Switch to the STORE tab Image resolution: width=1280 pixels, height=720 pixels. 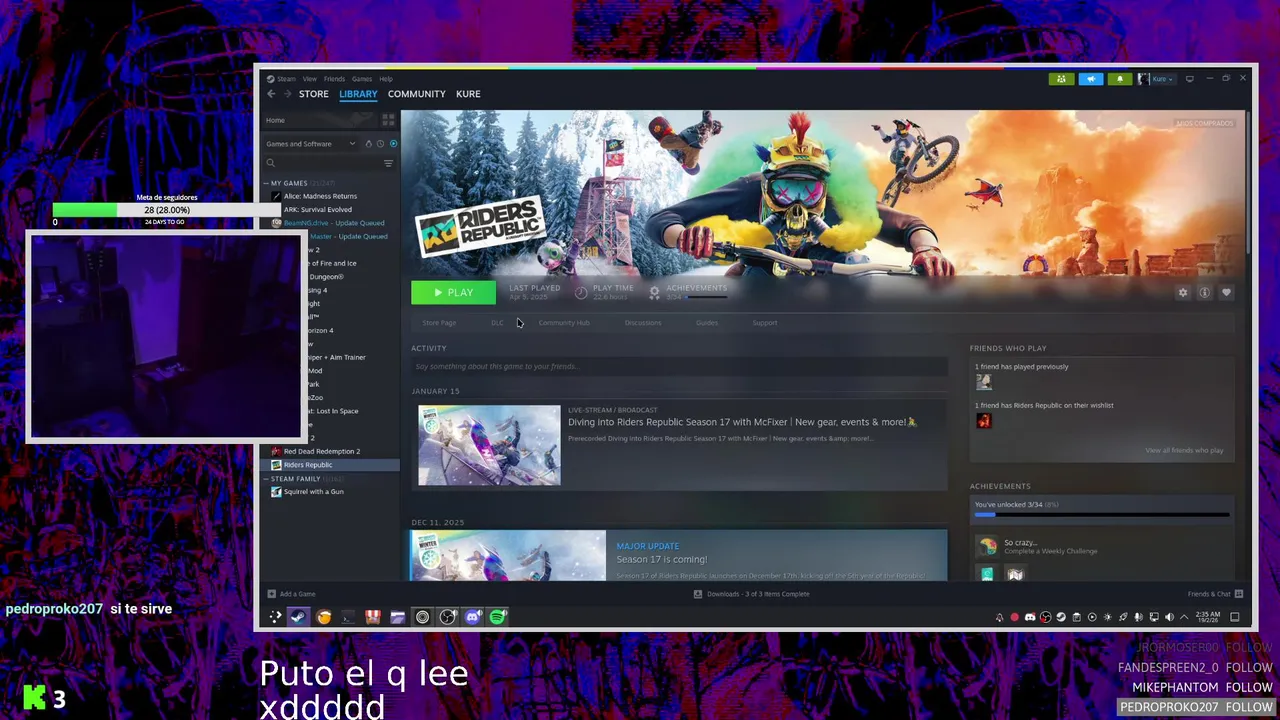pyautogui.click(x=313, y=94)
